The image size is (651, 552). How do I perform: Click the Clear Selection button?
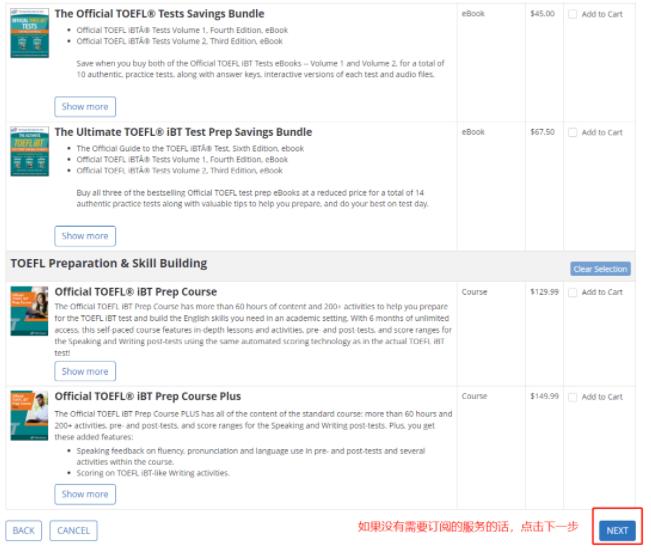pyautogui.click(x=600, y=269)
